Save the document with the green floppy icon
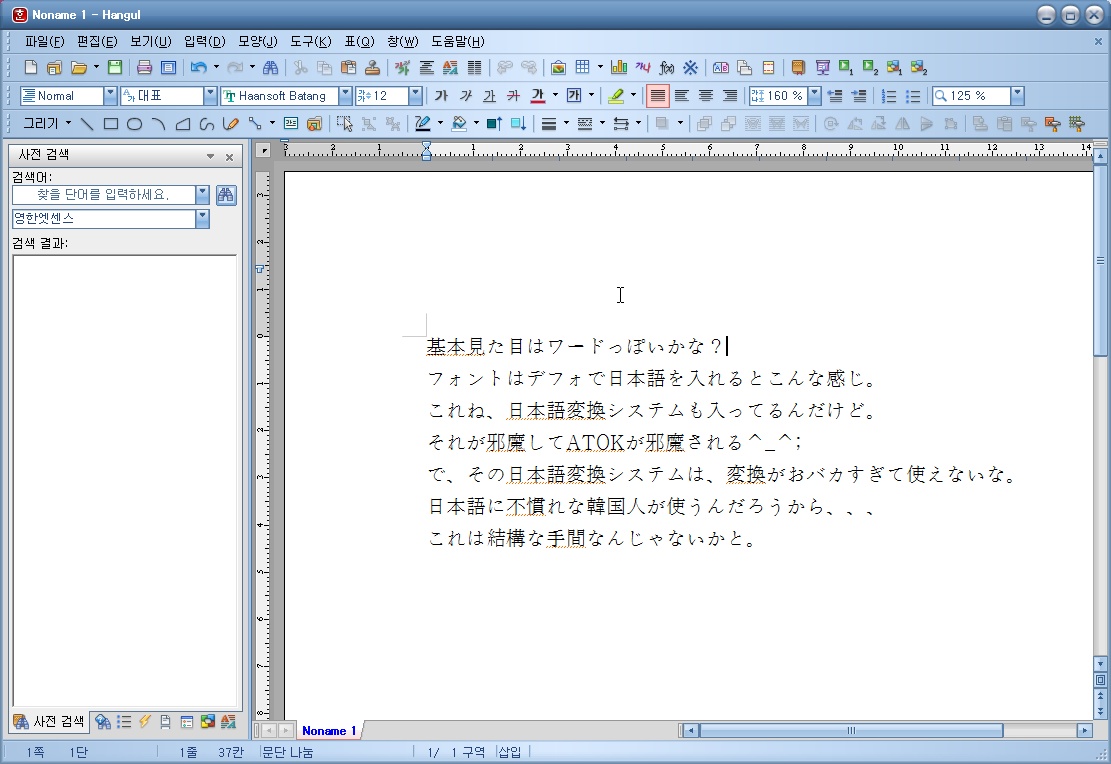This screenshot has width=1111, height=764. click(115, 67)
